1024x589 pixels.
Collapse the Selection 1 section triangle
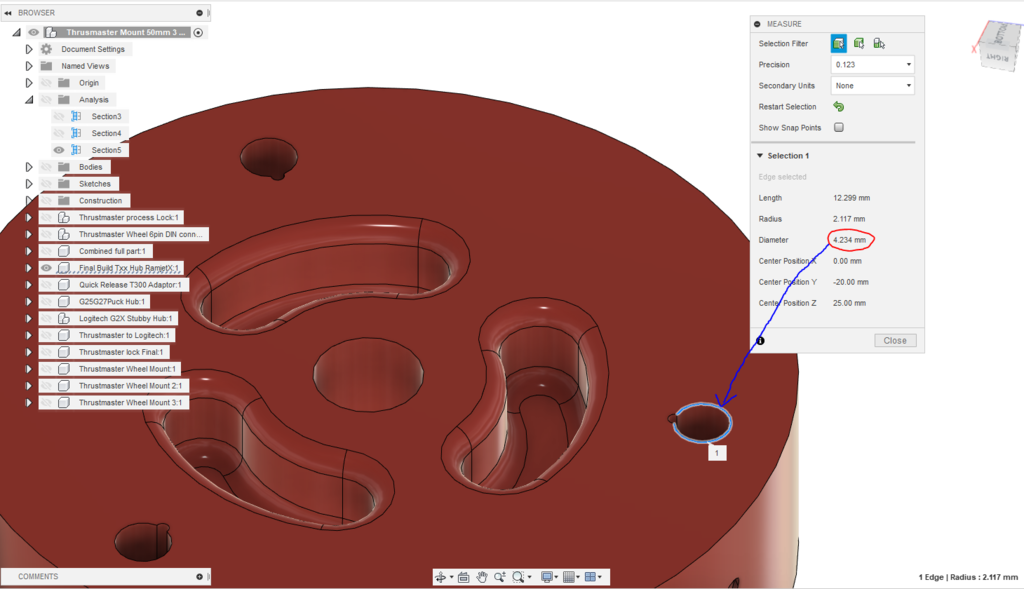tap(760, 155)
